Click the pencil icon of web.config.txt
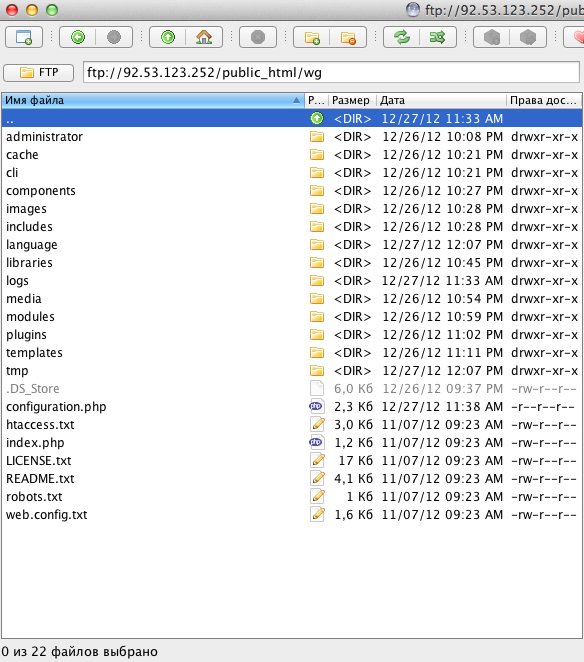Image resolution: width=584 pixels, height=662 pixels. [317, 514]
